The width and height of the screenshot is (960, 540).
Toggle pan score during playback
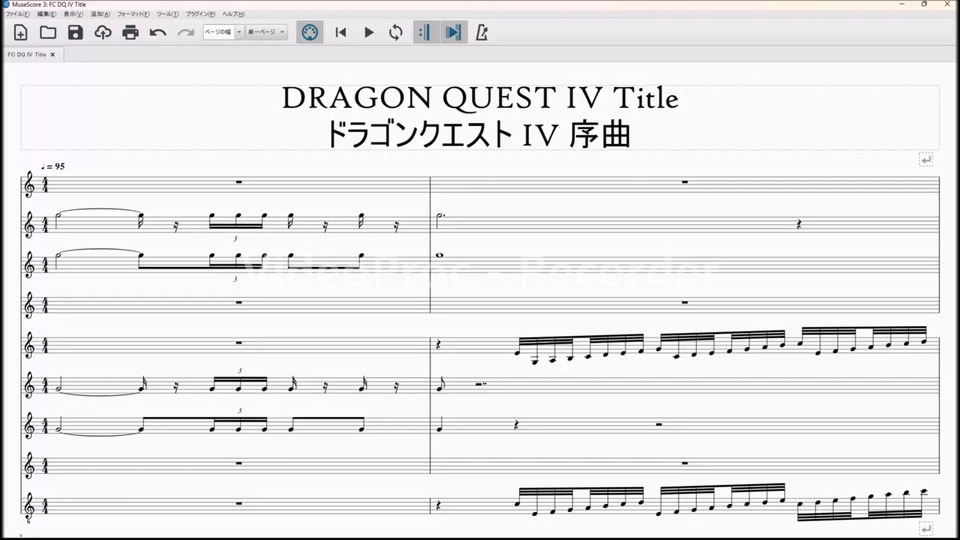454,32
